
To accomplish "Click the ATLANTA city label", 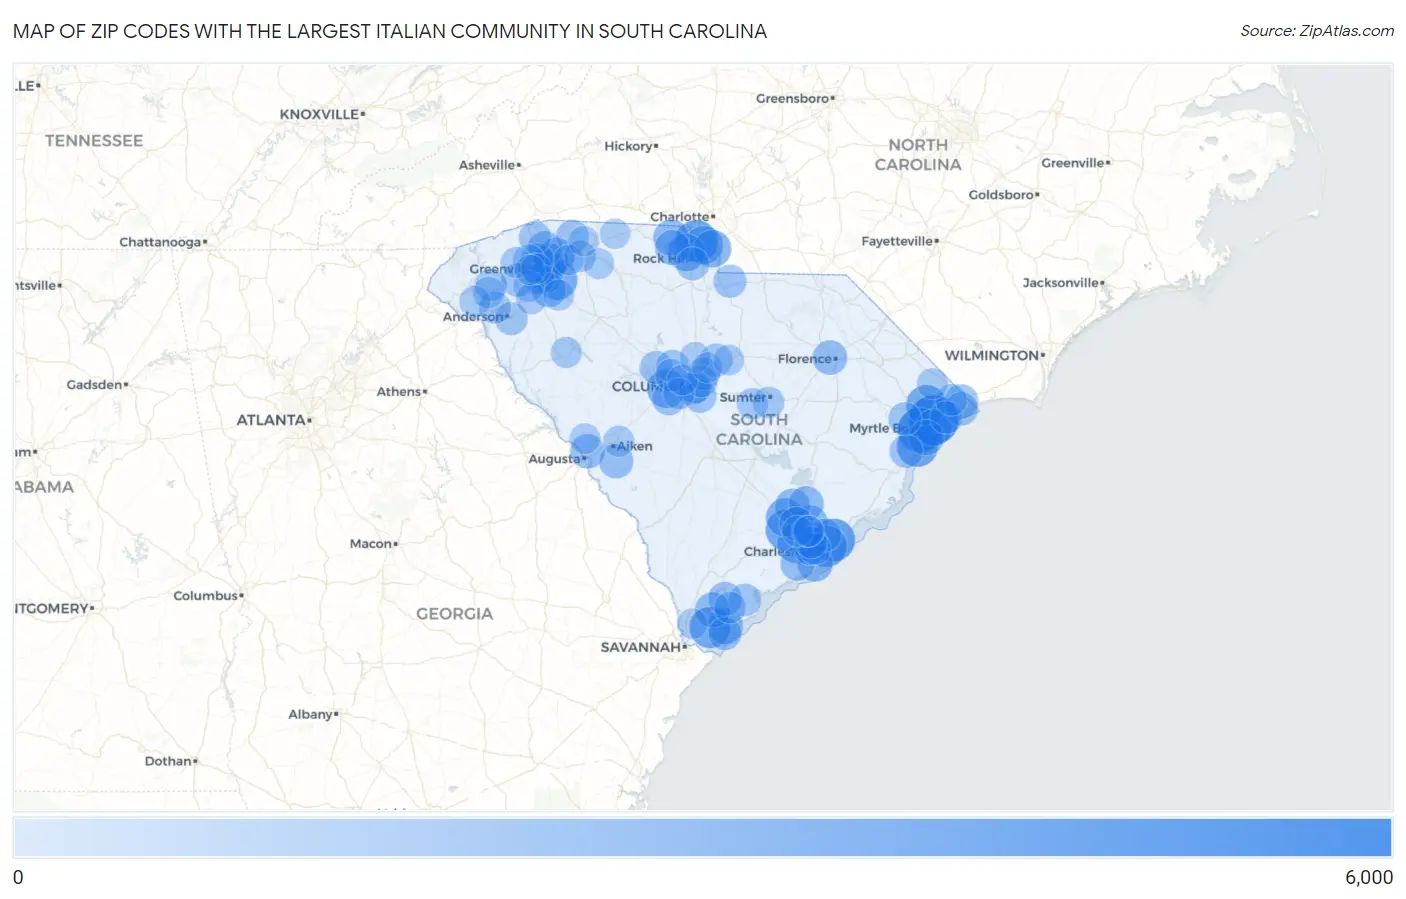I will (271, 420).
